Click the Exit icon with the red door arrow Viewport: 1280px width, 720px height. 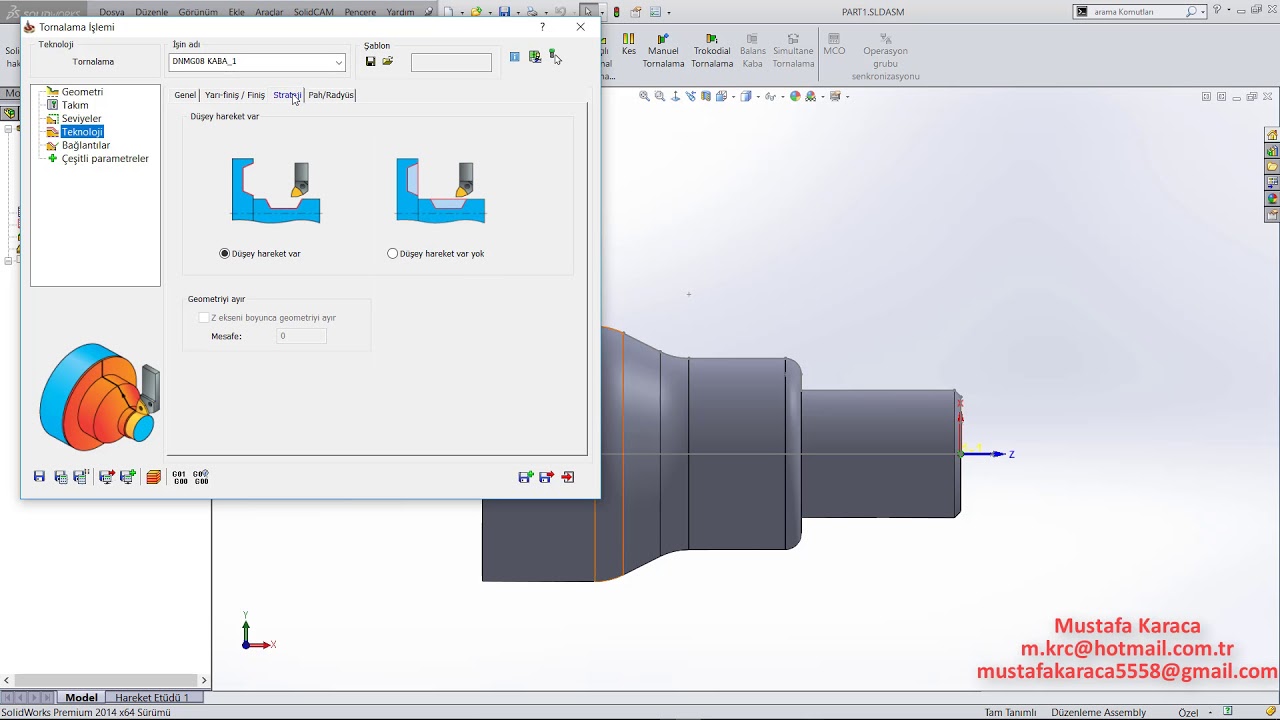[x=568, y=477]
